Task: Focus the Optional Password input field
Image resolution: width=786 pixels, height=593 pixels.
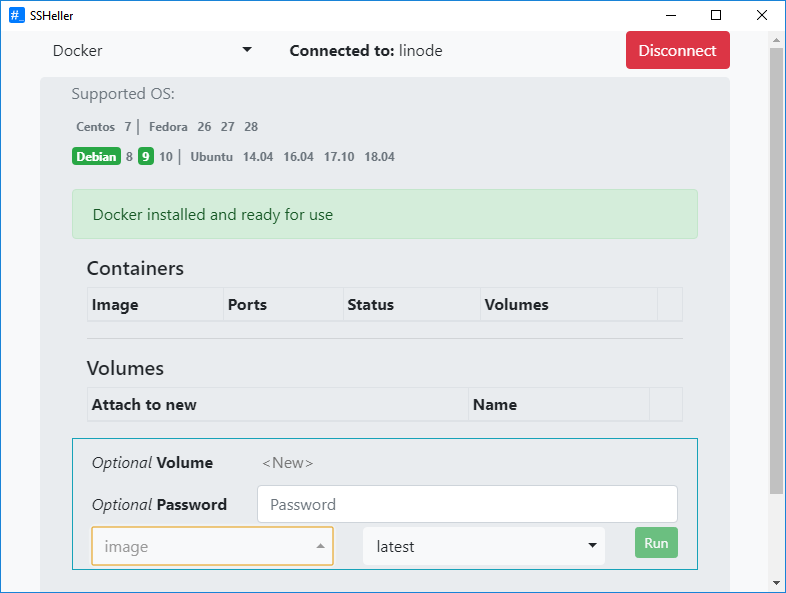Action: point(467,505)
